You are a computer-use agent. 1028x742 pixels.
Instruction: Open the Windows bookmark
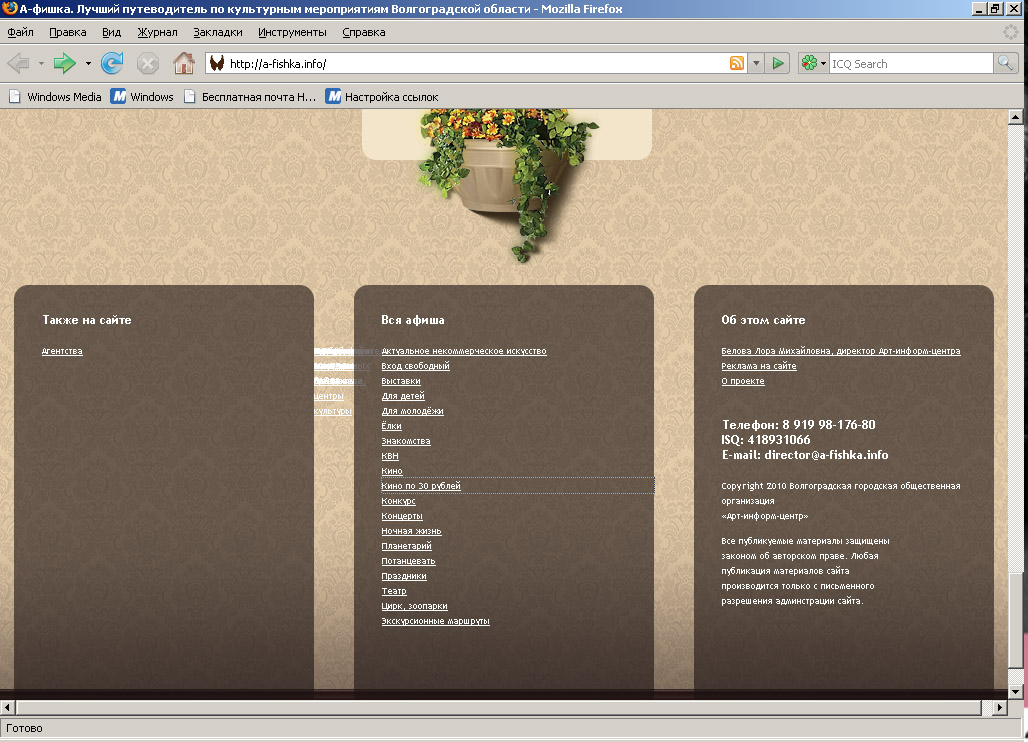[142, 97]
